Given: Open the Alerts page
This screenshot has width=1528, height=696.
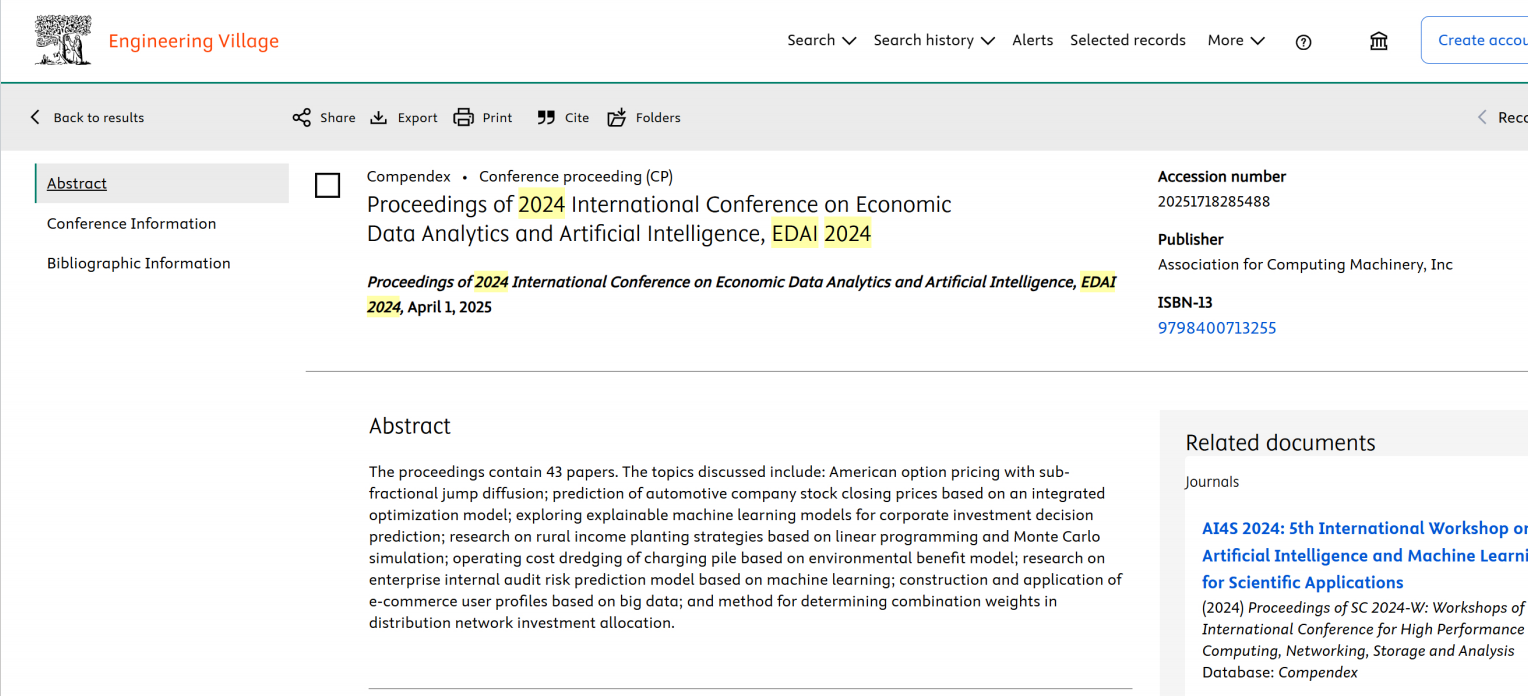Looking at the screenshot, I should [x=1032, y=40].
